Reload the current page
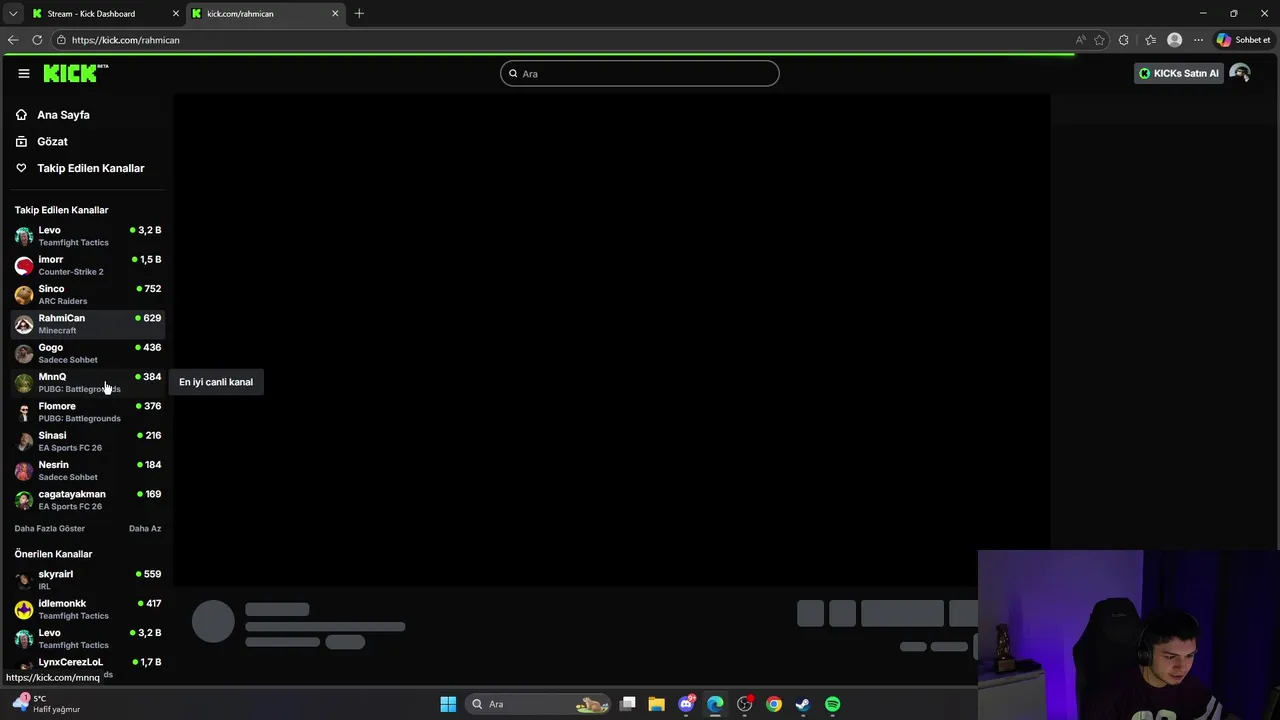Screen dimensions: 1280x720 (x=37, y=40)
